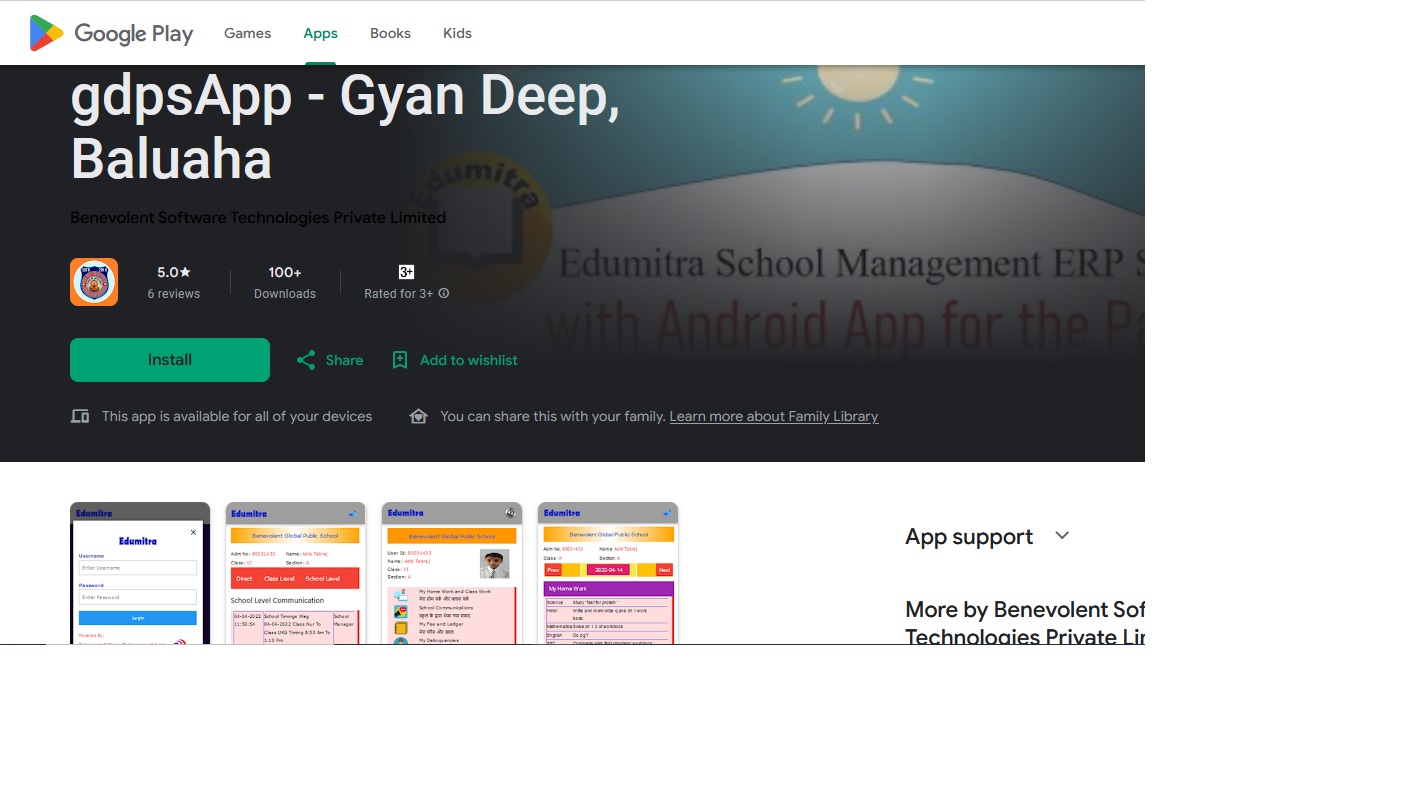This screenshot has width=1402, height=802.
Task: Switch to the Games tab
Action: click(247, 33)
